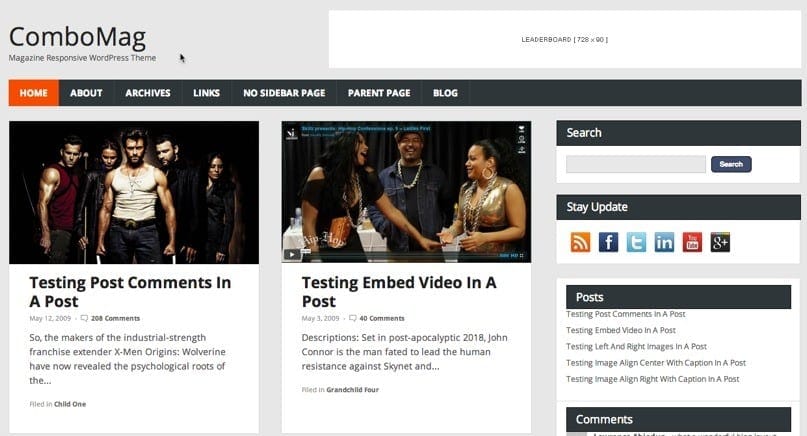
Task: Open the 208 Comments link
Action: [115, 318]
